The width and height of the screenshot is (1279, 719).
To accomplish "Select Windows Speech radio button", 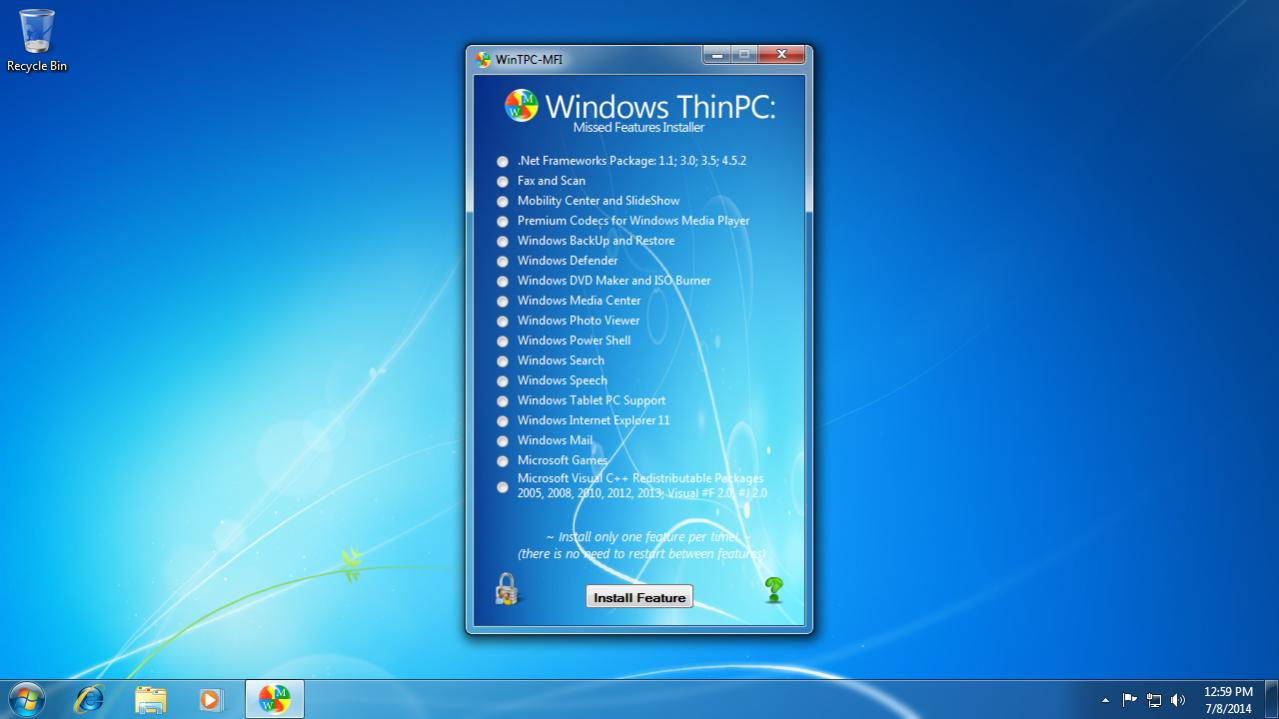I will [502, 381].
